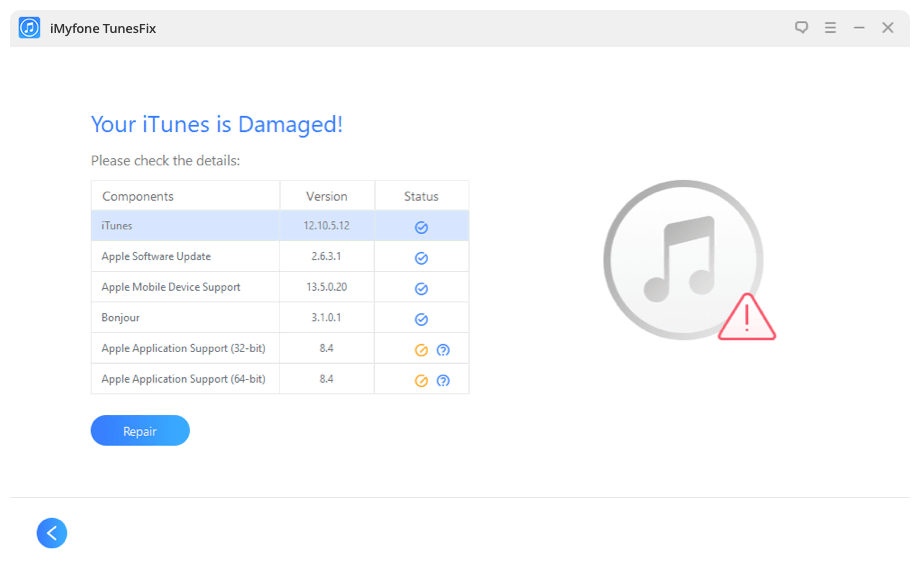This screenshot has height=584, width=920.
Task: Minimize the TunesFix window
Action: (858, 28)
